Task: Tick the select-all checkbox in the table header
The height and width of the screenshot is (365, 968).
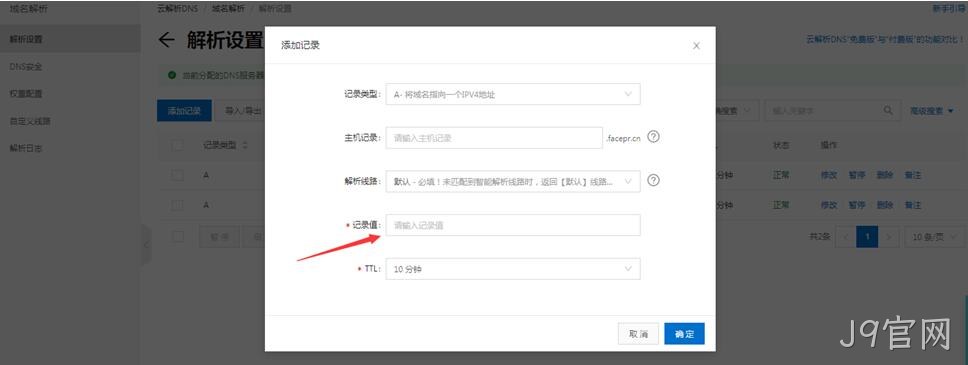Action: [x=178, y=146]
